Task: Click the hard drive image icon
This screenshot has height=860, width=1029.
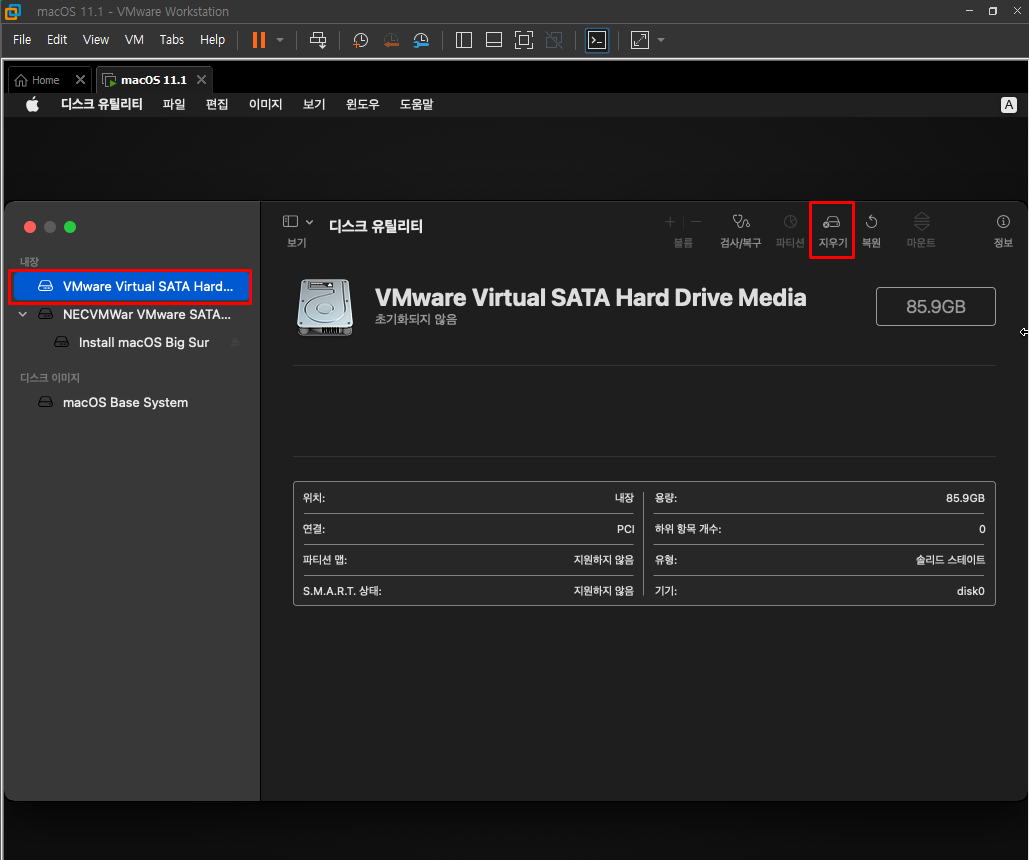Action: (325, 307)
